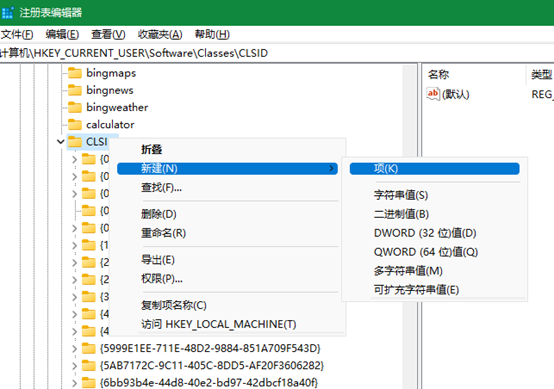
Task: Select 二进制值(B) in the submenu
Action: click(435, 214)
